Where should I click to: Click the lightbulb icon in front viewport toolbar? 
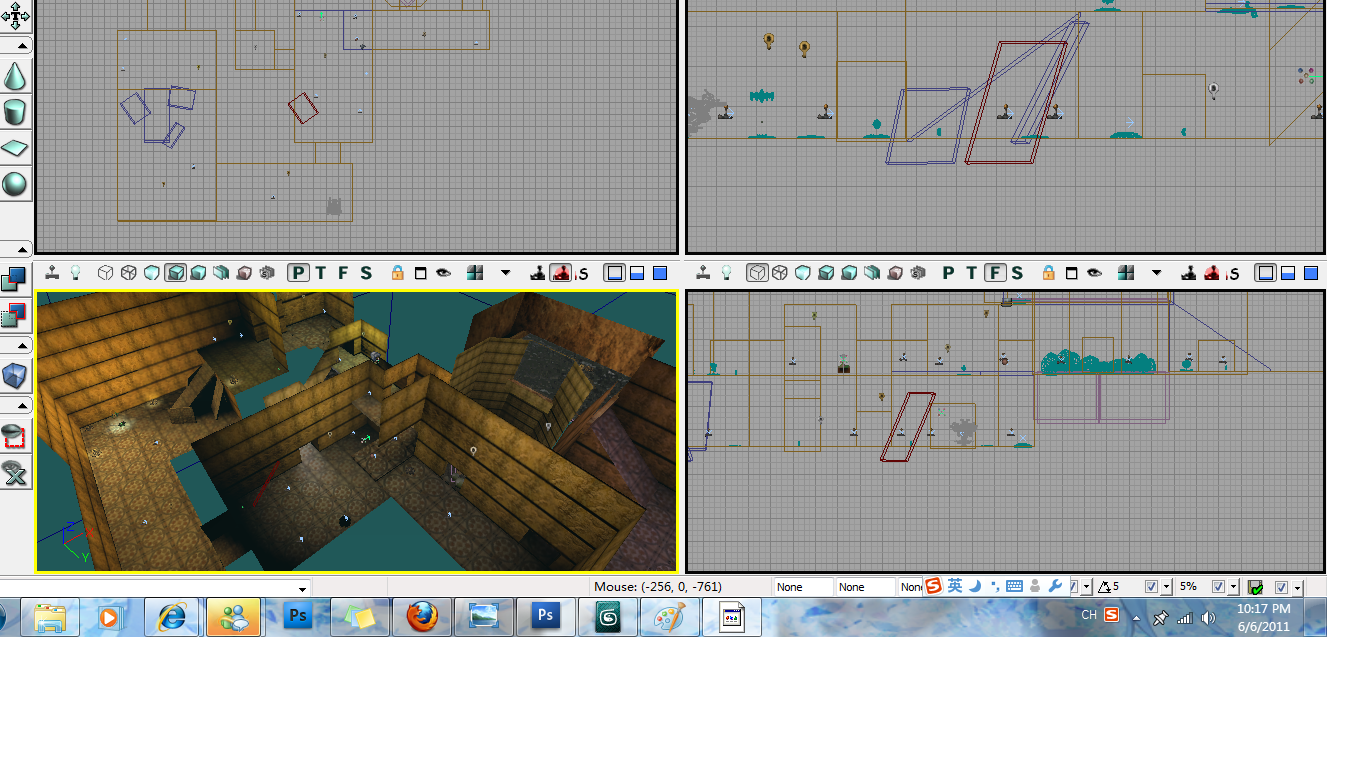pos(727,273)
